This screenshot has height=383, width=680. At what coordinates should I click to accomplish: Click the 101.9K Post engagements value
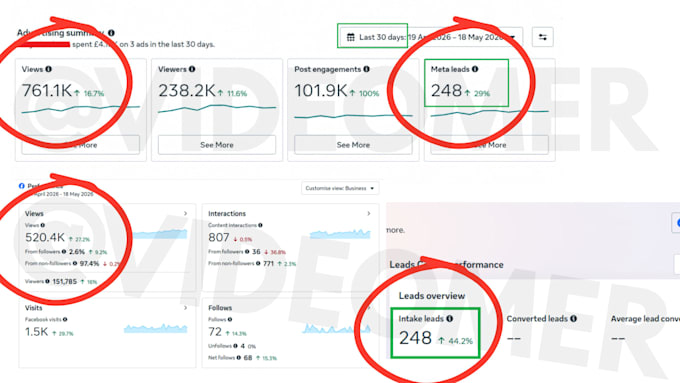coord(320,91)
